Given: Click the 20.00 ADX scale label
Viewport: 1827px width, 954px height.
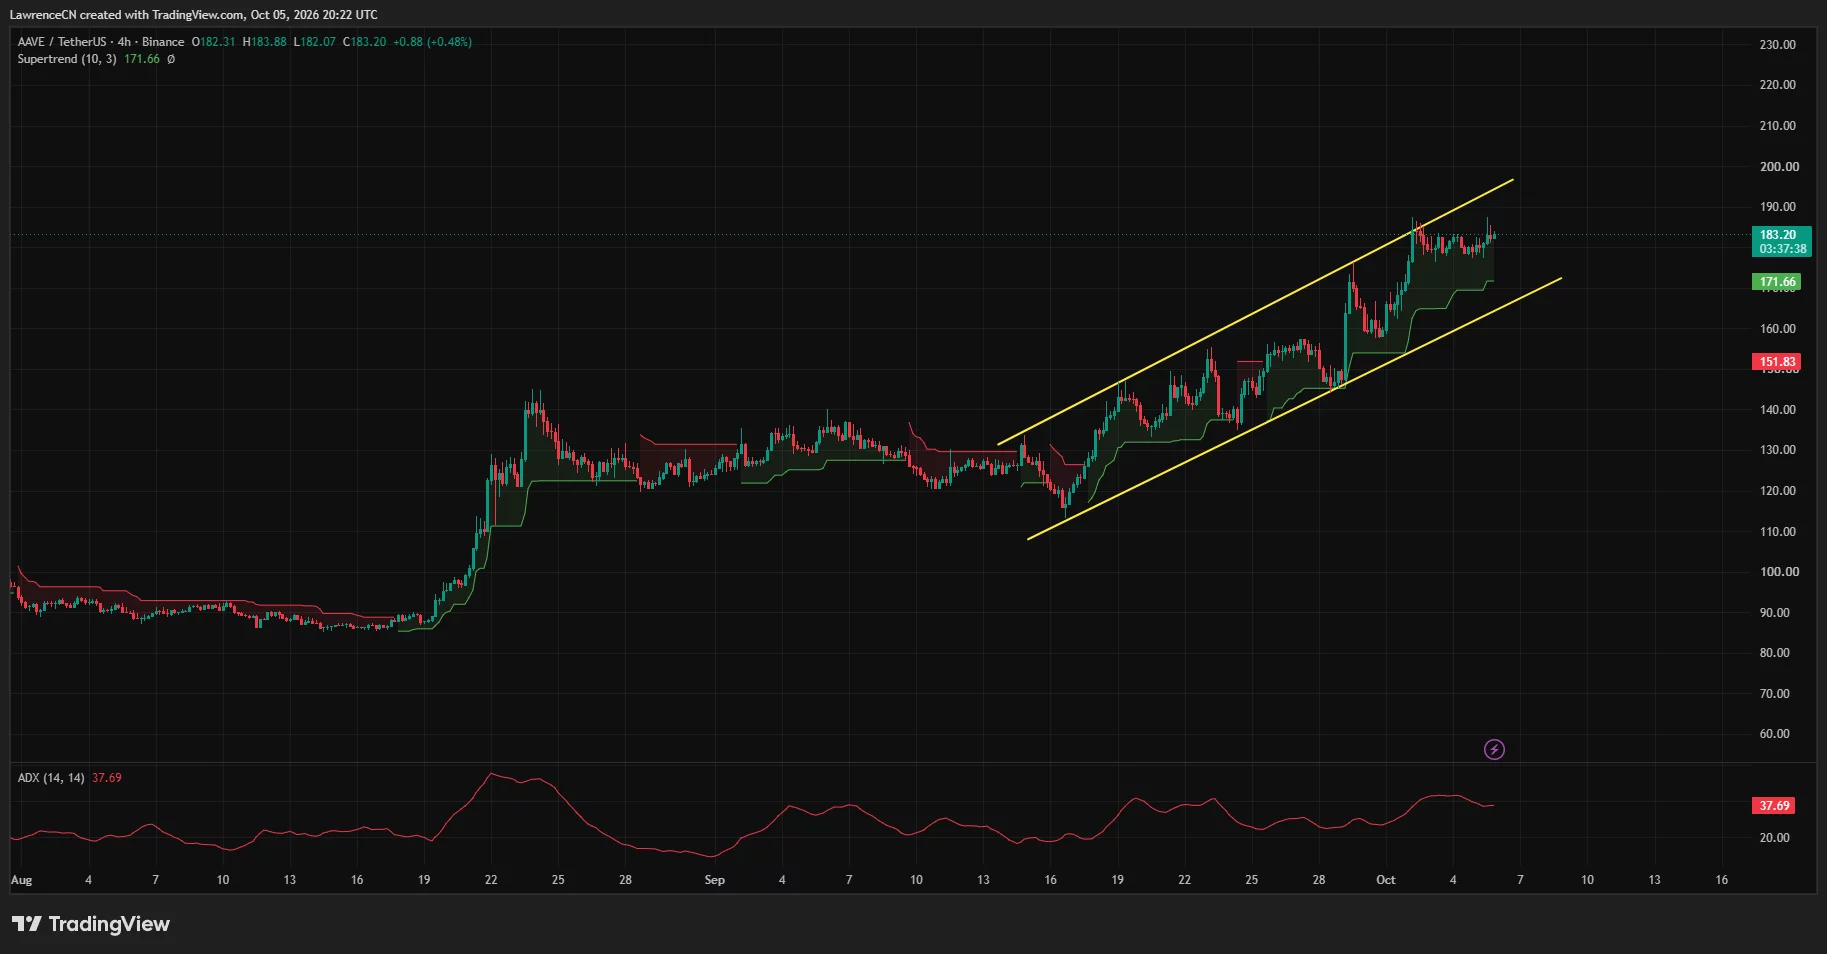Looking at the screenshot, I should coord(1774,838).
